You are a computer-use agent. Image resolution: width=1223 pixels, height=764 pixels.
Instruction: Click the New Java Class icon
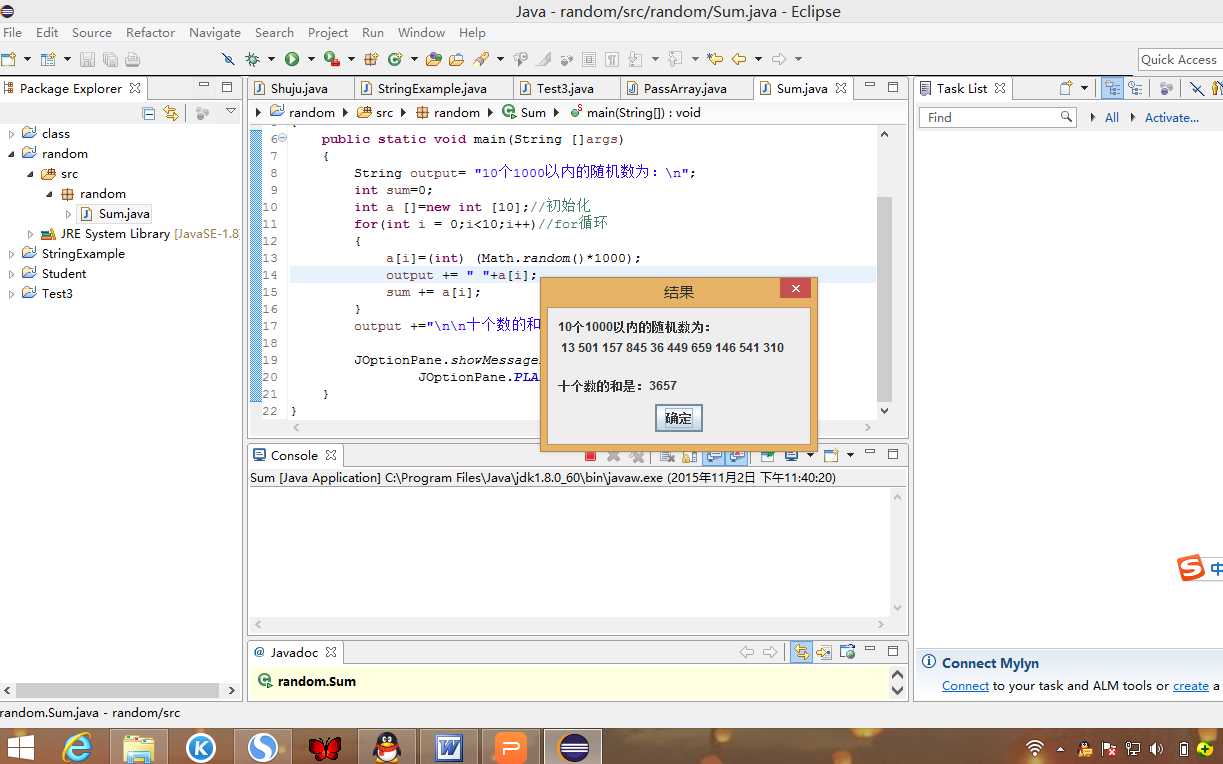(395, 60)
